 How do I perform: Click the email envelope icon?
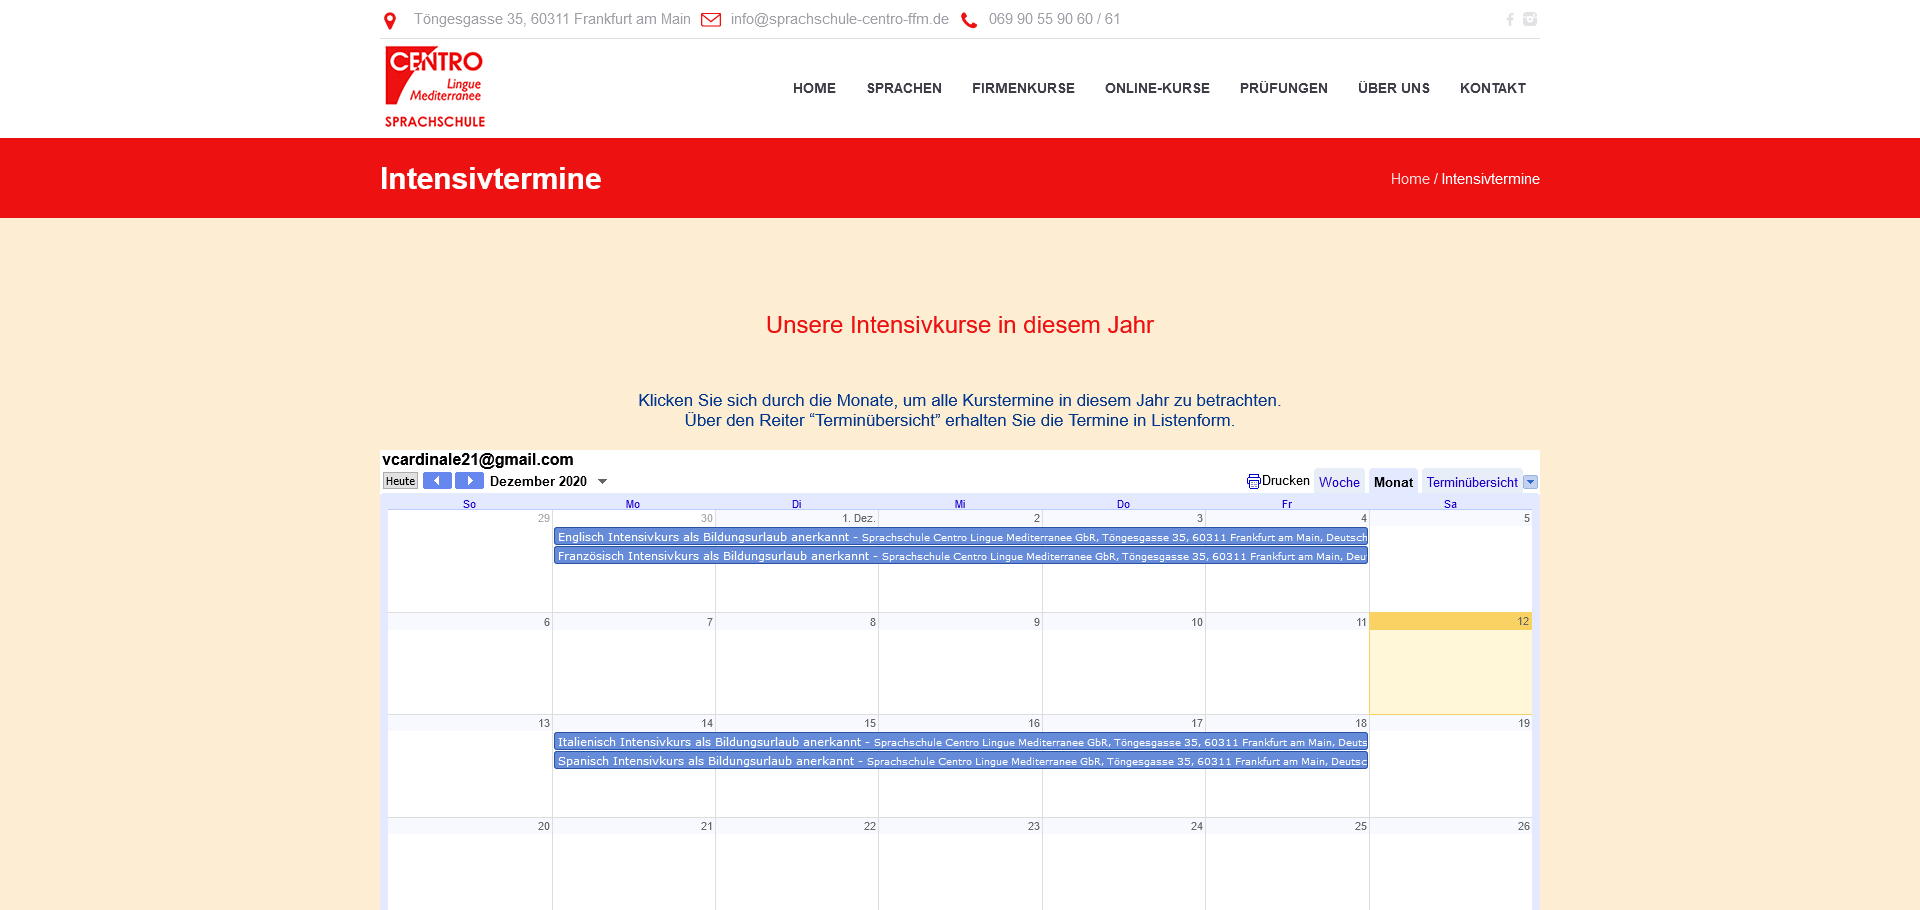pos(711,20)
